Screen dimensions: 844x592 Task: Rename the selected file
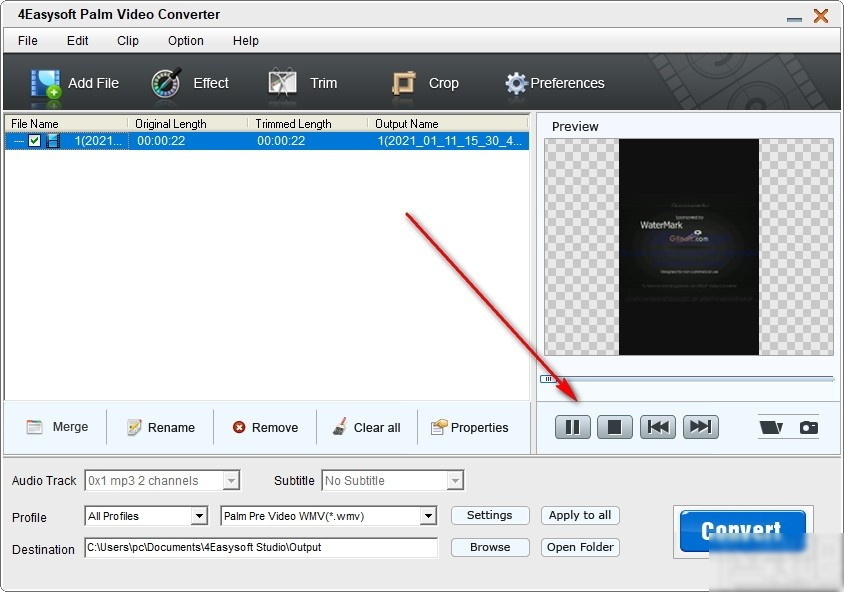[161, 427]
